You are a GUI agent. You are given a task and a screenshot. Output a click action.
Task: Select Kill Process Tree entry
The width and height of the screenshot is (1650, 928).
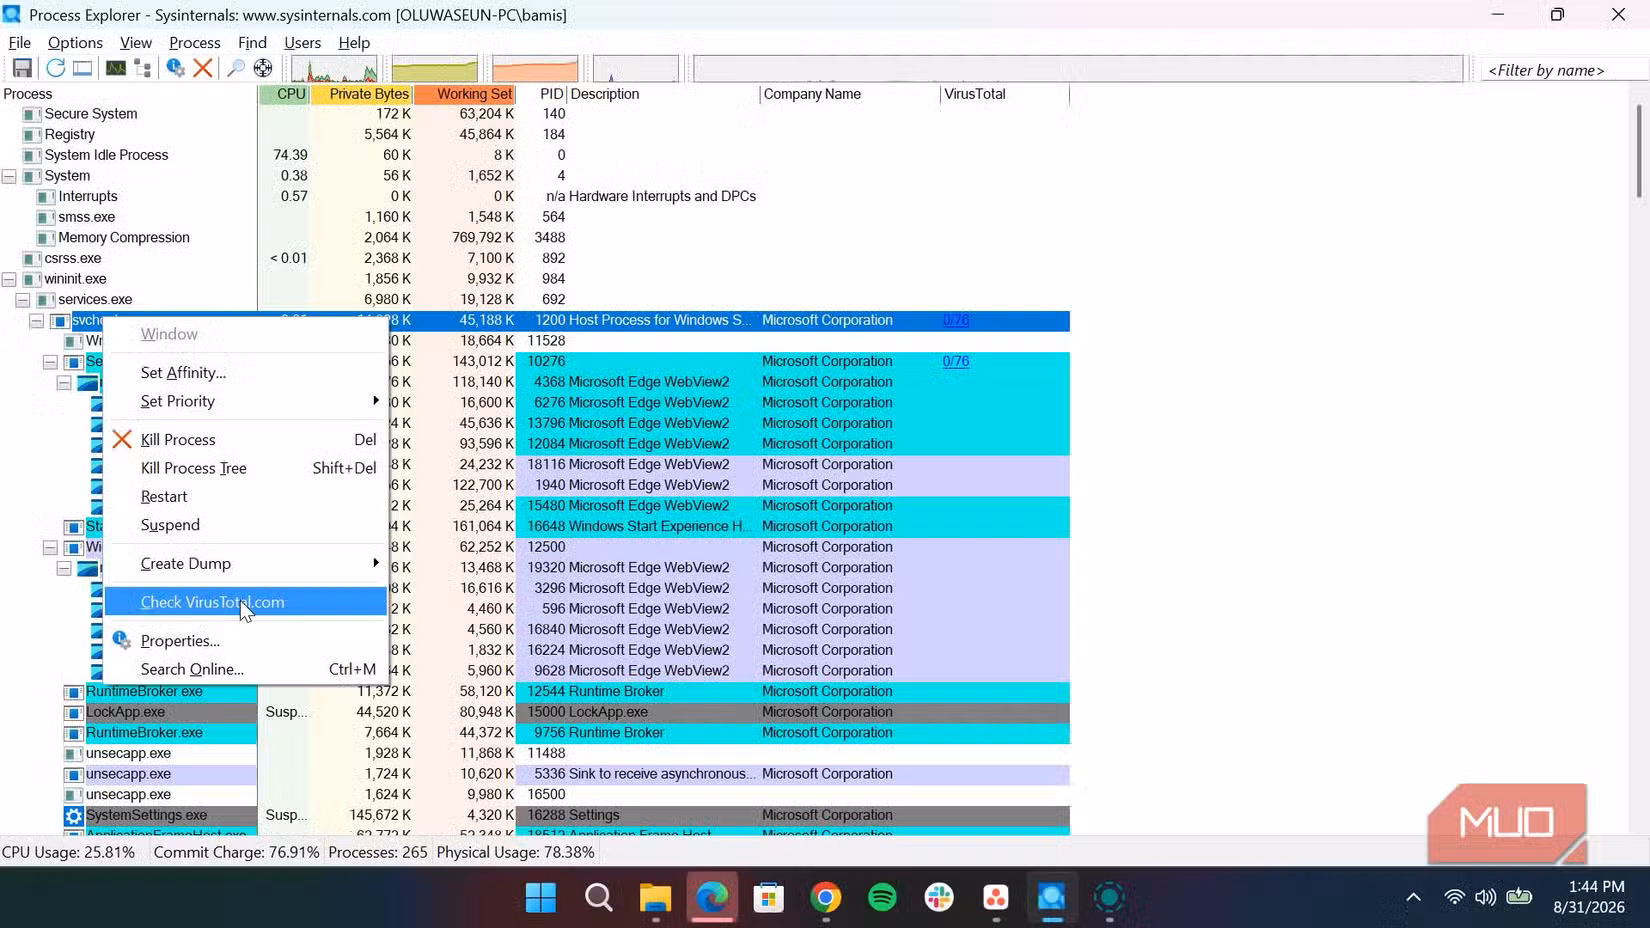(x=246, y=468)
